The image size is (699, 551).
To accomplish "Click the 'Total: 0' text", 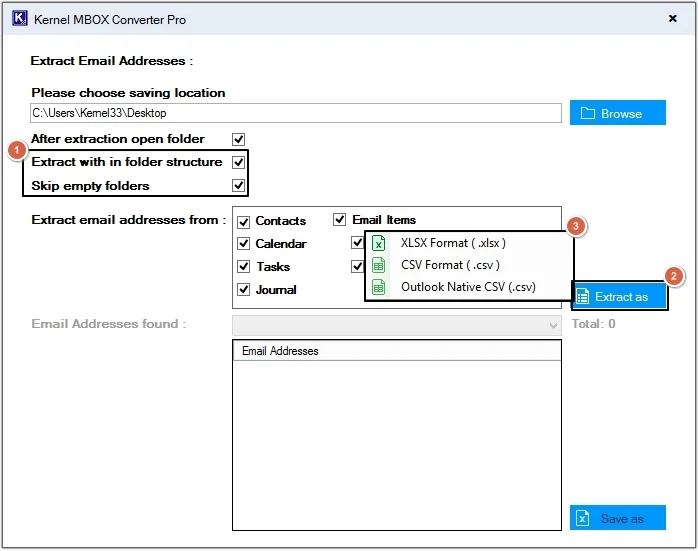I will [593, 324].
